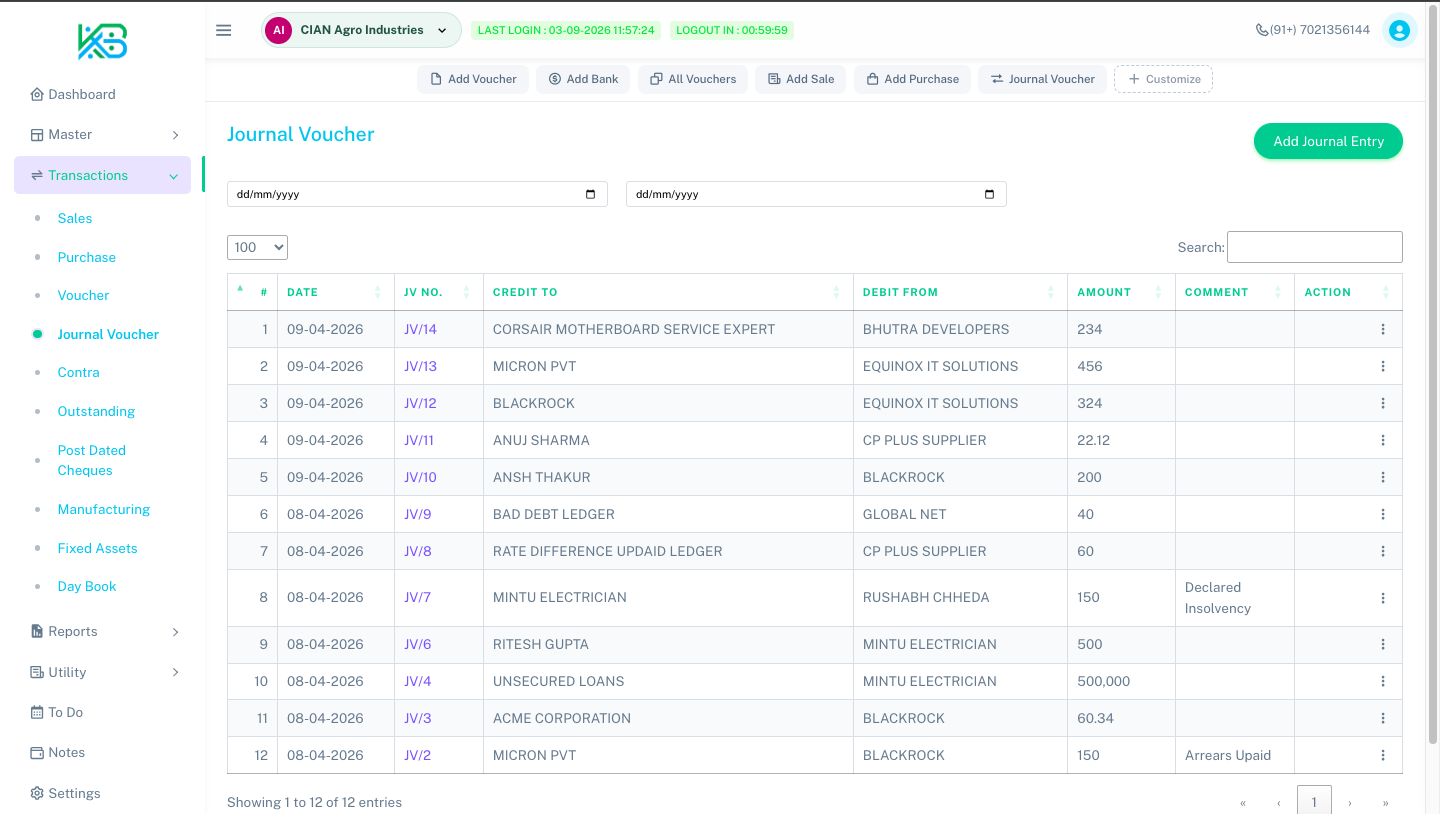1440x814 pixels.
Task: Open calendar picker on second date field
Action: pos(989,194)
